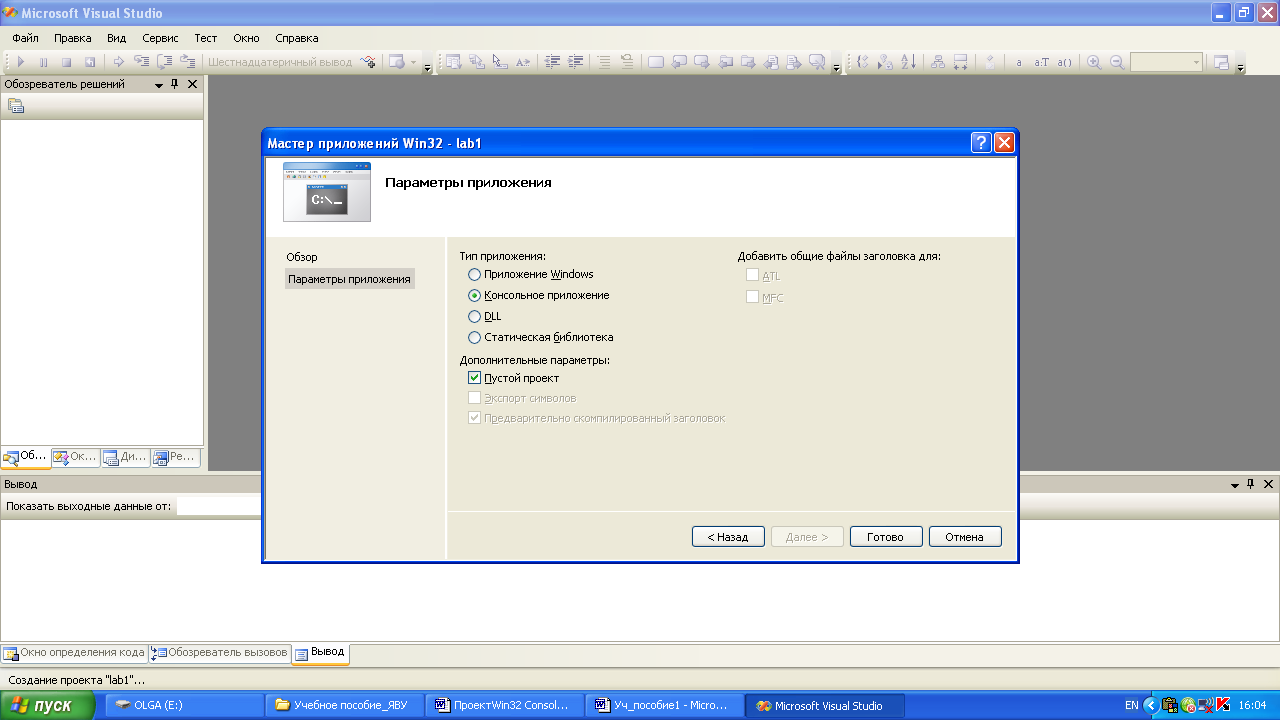1280x720 pixels.
Task: Click the Properties icon in Solution Explorer
Action: (x=16, y=106)
